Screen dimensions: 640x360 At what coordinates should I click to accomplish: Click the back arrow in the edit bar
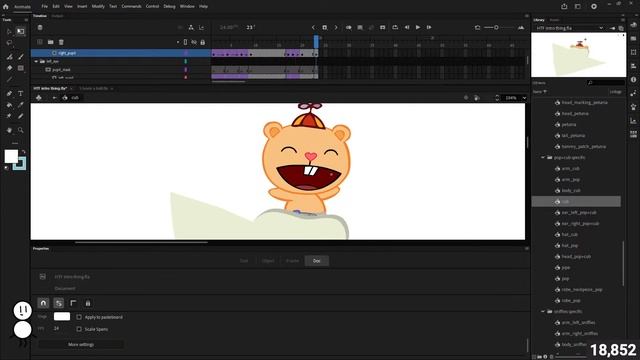click(x=54, y=98)
